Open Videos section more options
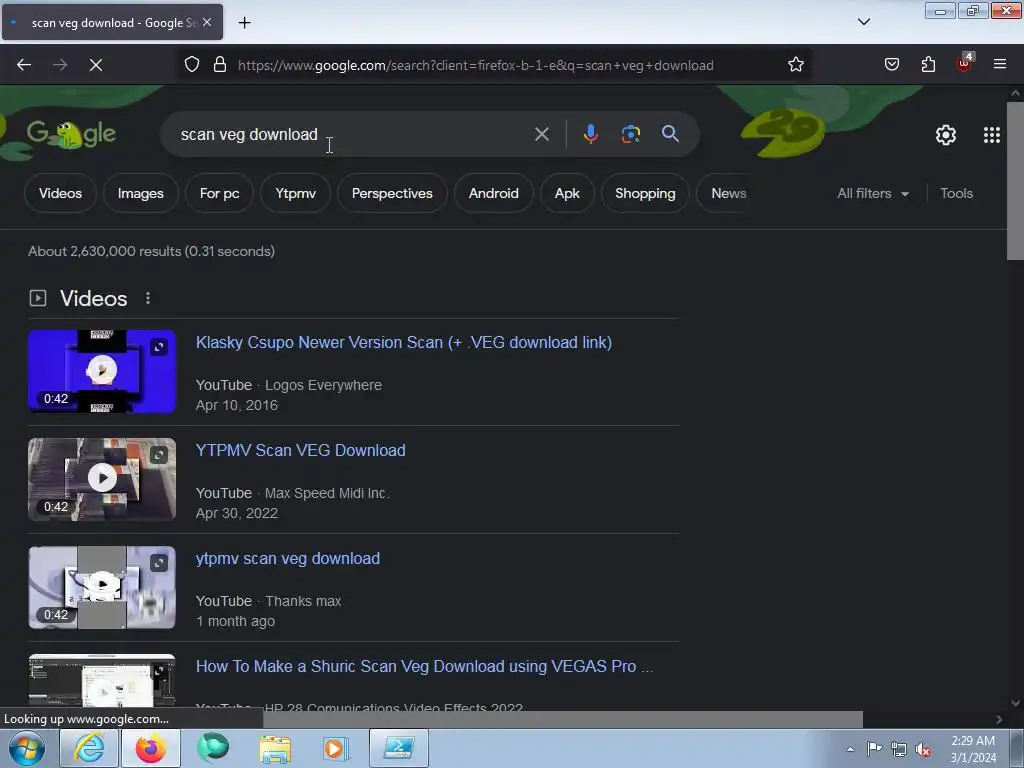Screen dimensions: 1024x768 148,298
